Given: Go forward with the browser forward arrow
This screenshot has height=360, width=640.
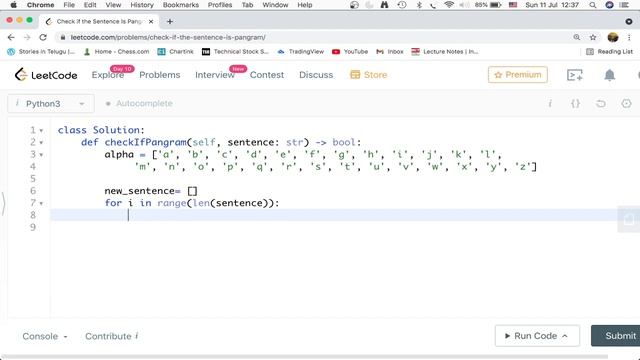Looking at the screenshot, I should (27, 37).
